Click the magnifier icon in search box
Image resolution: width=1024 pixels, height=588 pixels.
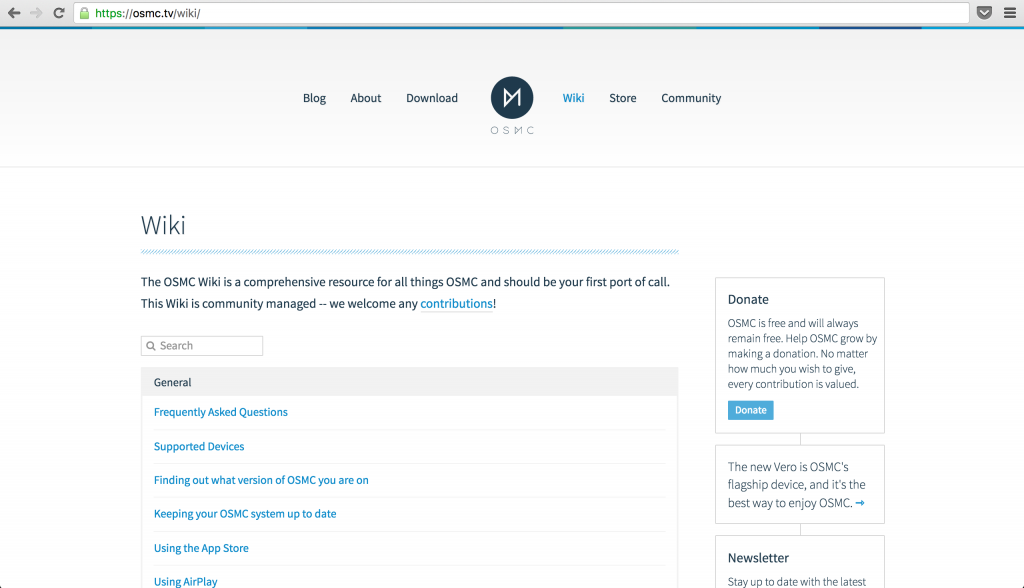[x=151, y=346]
